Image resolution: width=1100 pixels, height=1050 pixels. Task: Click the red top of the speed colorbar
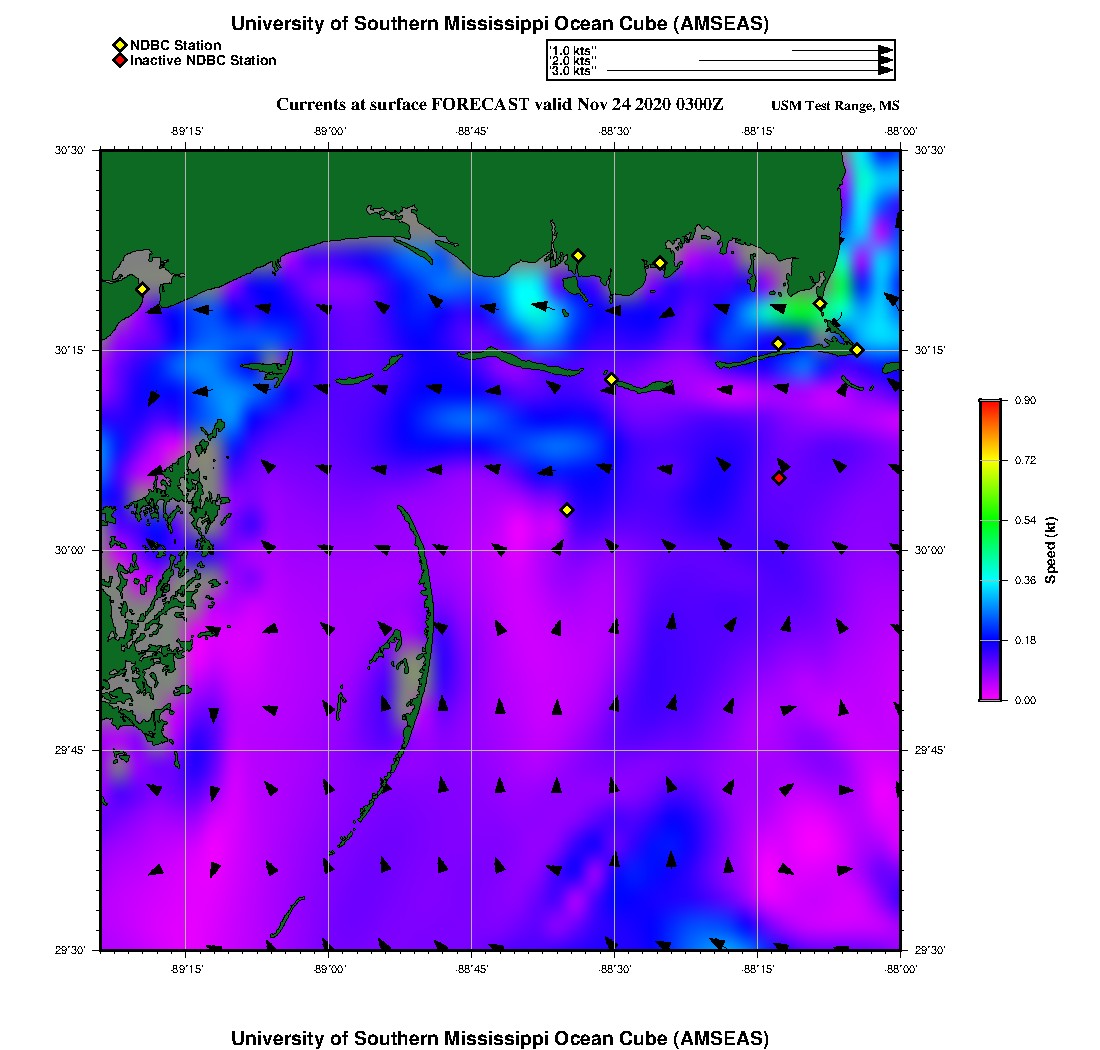click(989, 406)
